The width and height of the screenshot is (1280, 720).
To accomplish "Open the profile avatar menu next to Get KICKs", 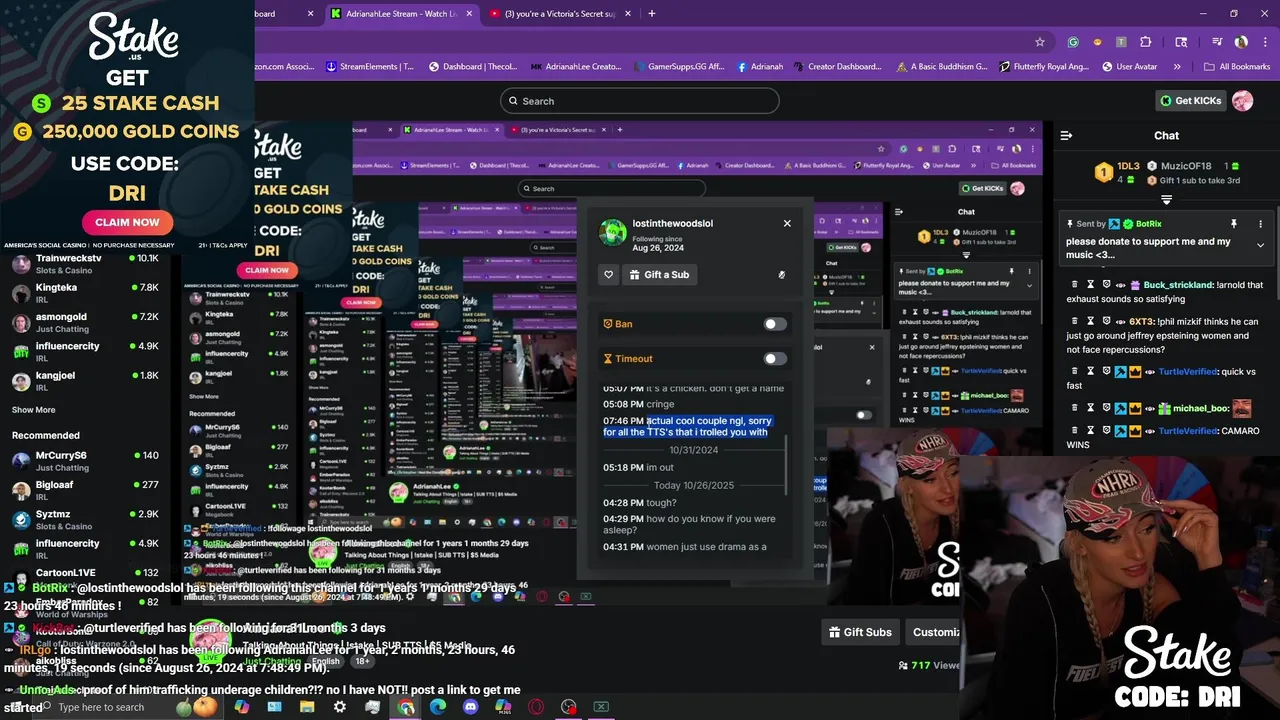I will pyautogui.click(x=1242, y=101).
